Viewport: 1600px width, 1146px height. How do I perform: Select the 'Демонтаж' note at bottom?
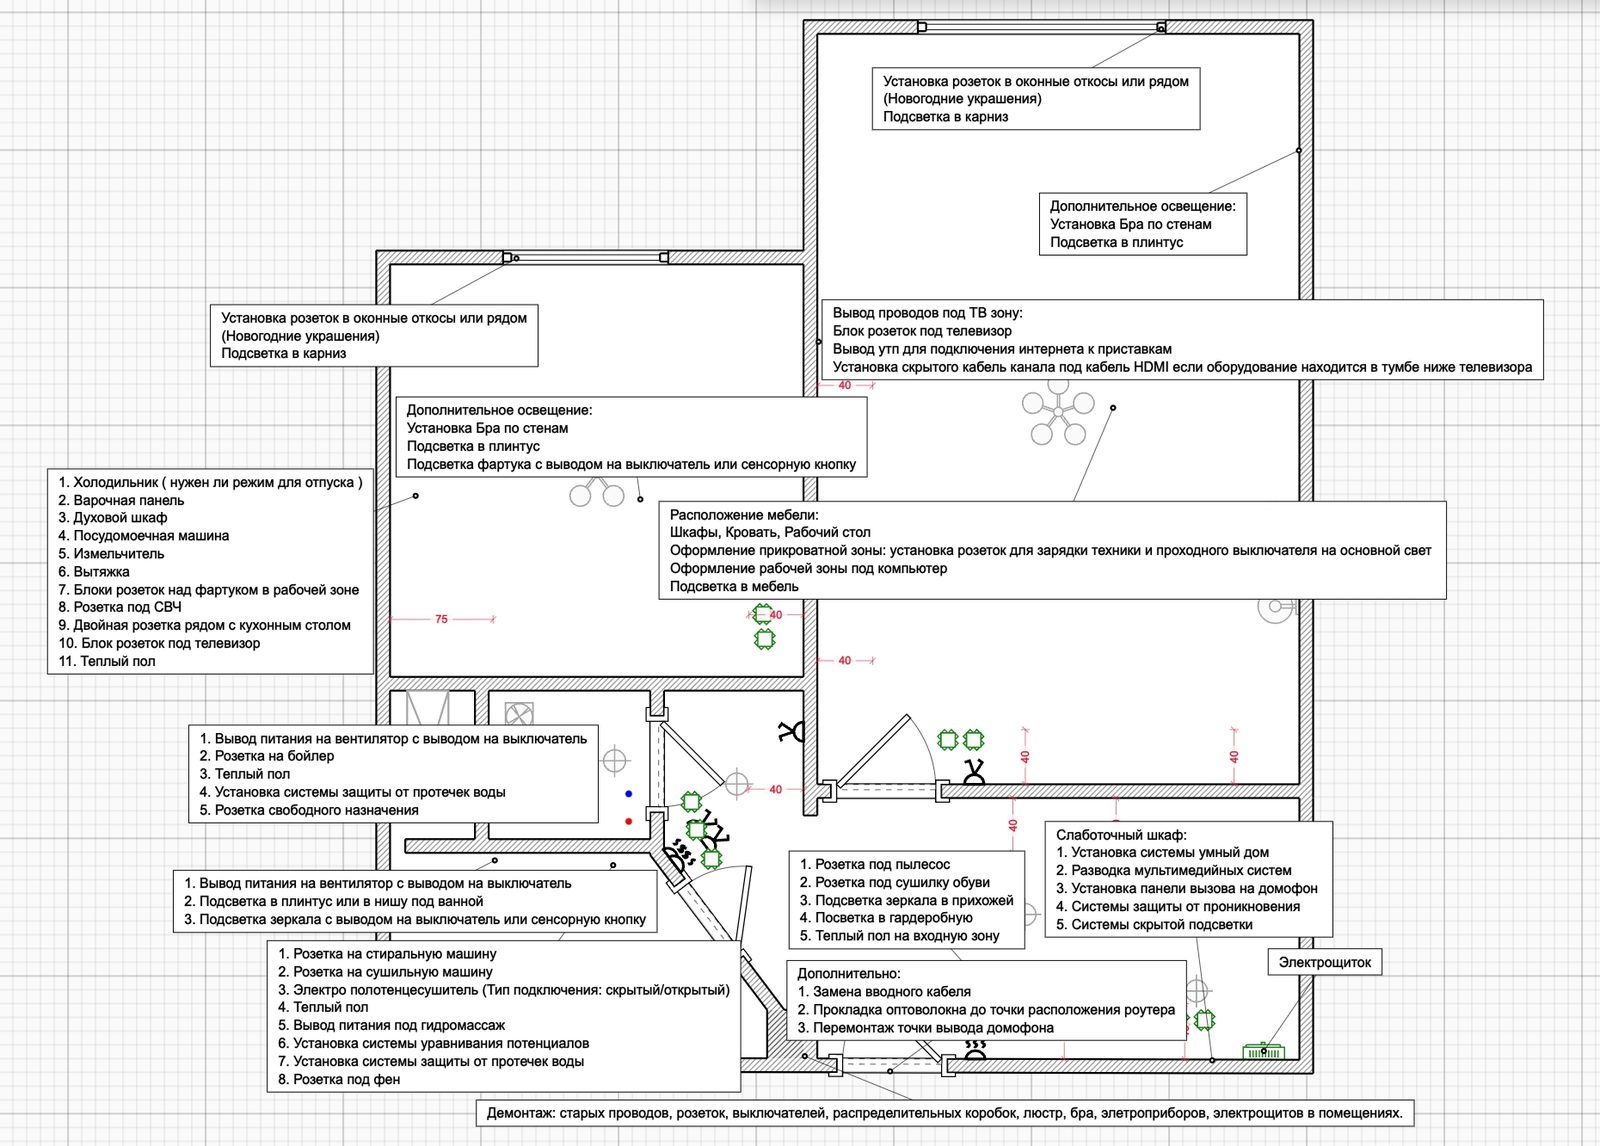(945, 1112)
